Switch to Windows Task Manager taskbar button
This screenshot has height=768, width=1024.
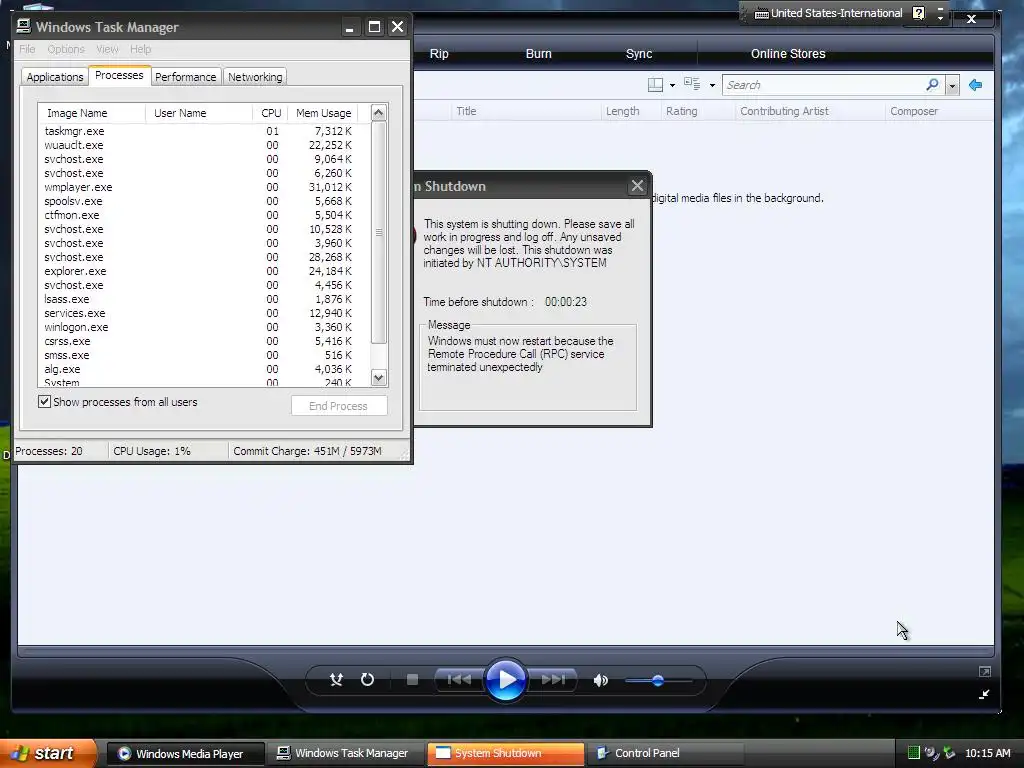click(345, 754)
